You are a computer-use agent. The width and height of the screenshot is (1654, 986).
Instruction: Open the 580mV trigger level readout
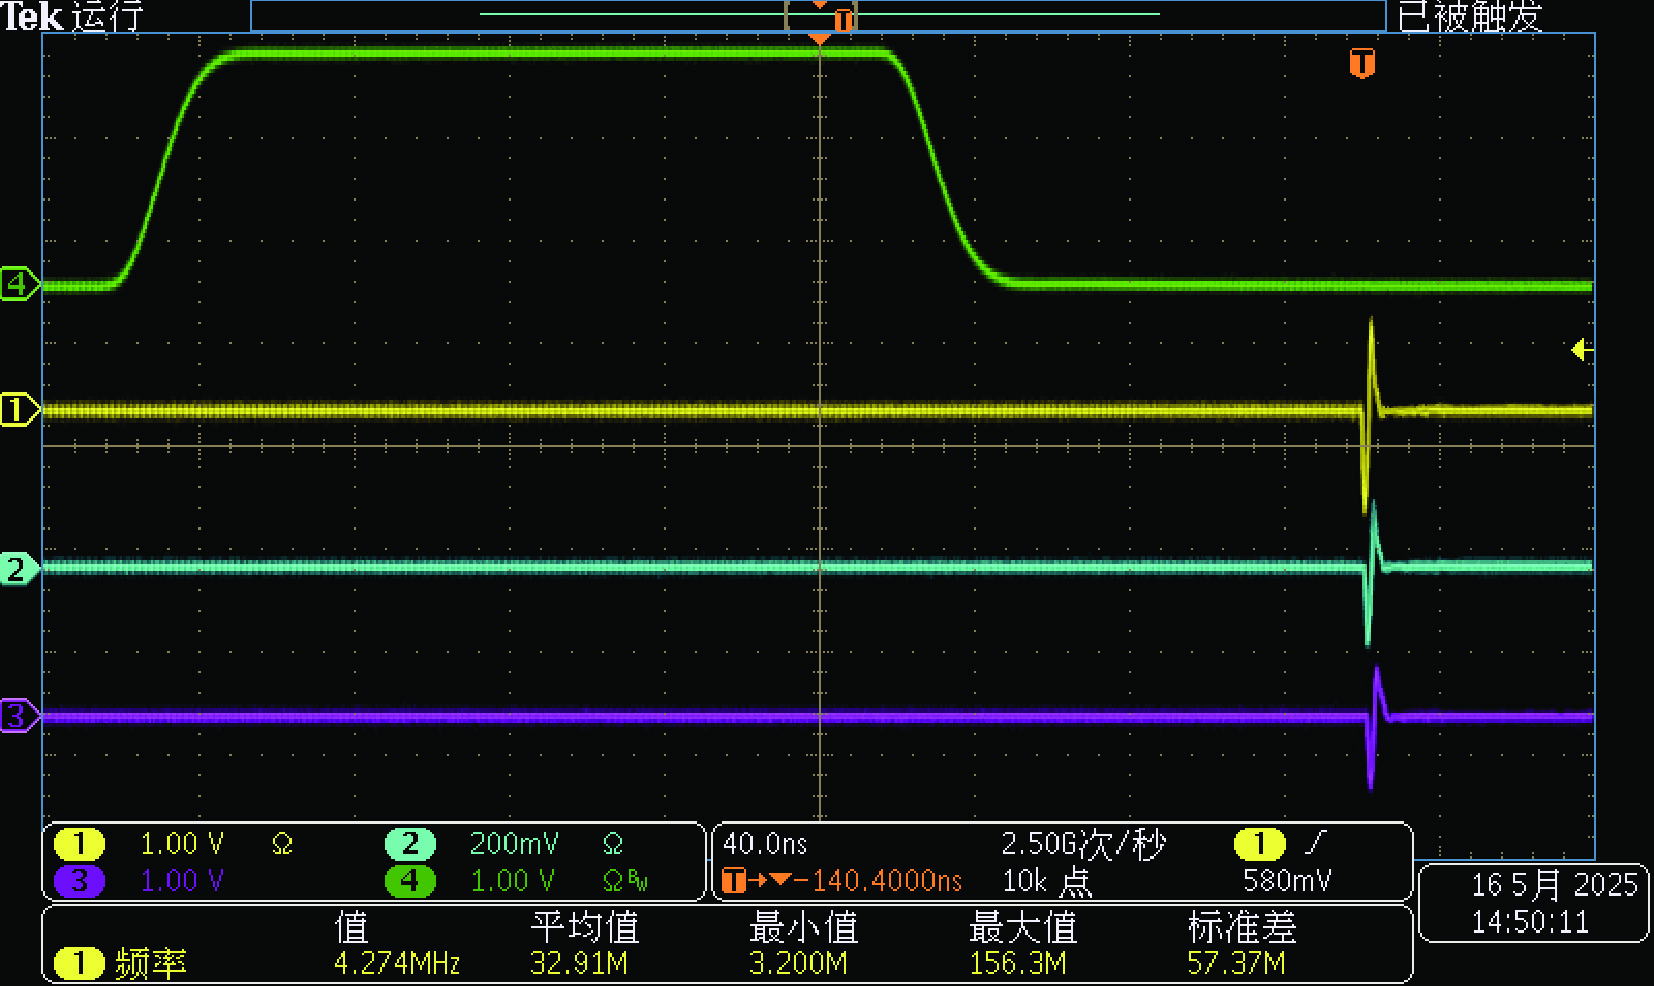(x=1287, y=881)
